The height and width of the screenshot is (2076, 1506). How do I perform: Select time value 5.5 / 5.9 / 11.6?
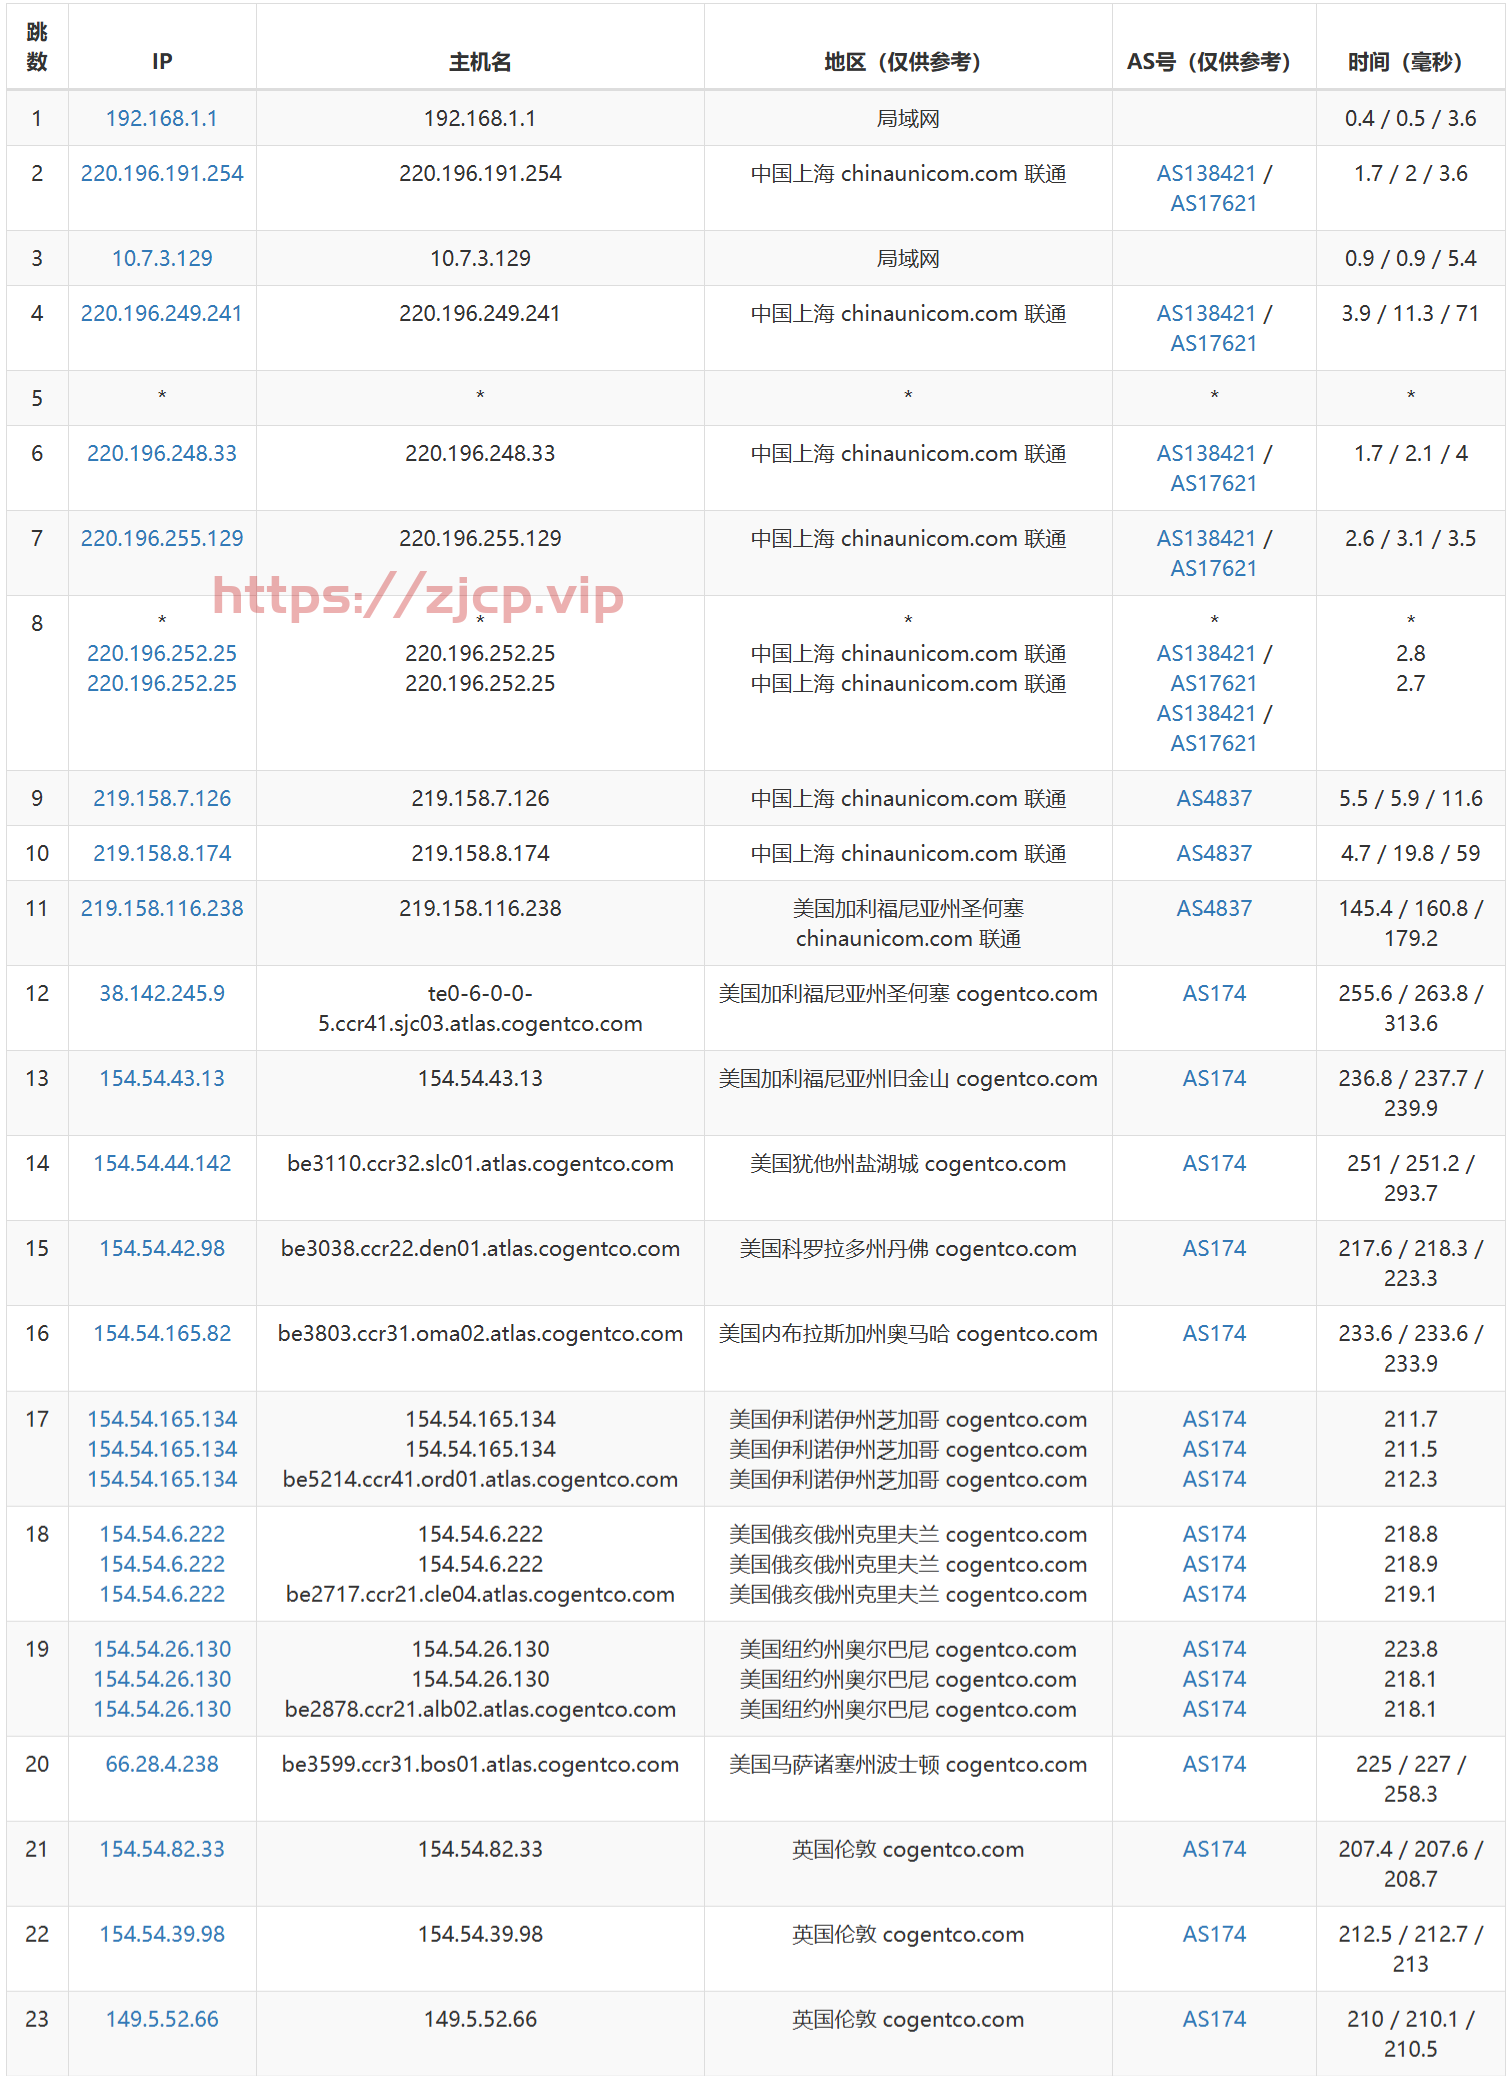click(1410, 798)
